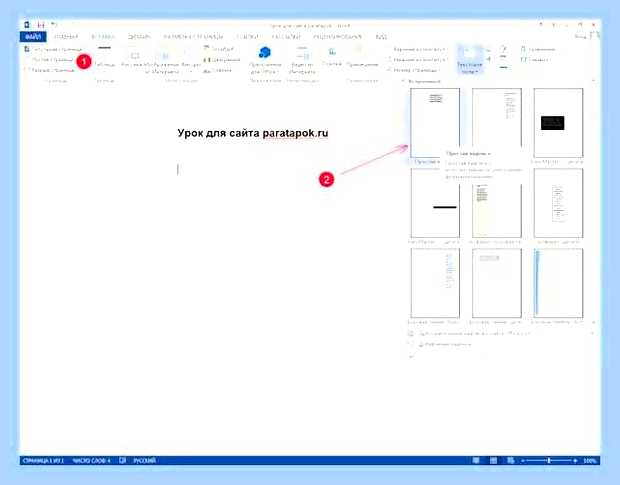Open the ДИЗАЙН ribbon tab
The height and width of the screenshot is (485, 620).
pos(139,37)
